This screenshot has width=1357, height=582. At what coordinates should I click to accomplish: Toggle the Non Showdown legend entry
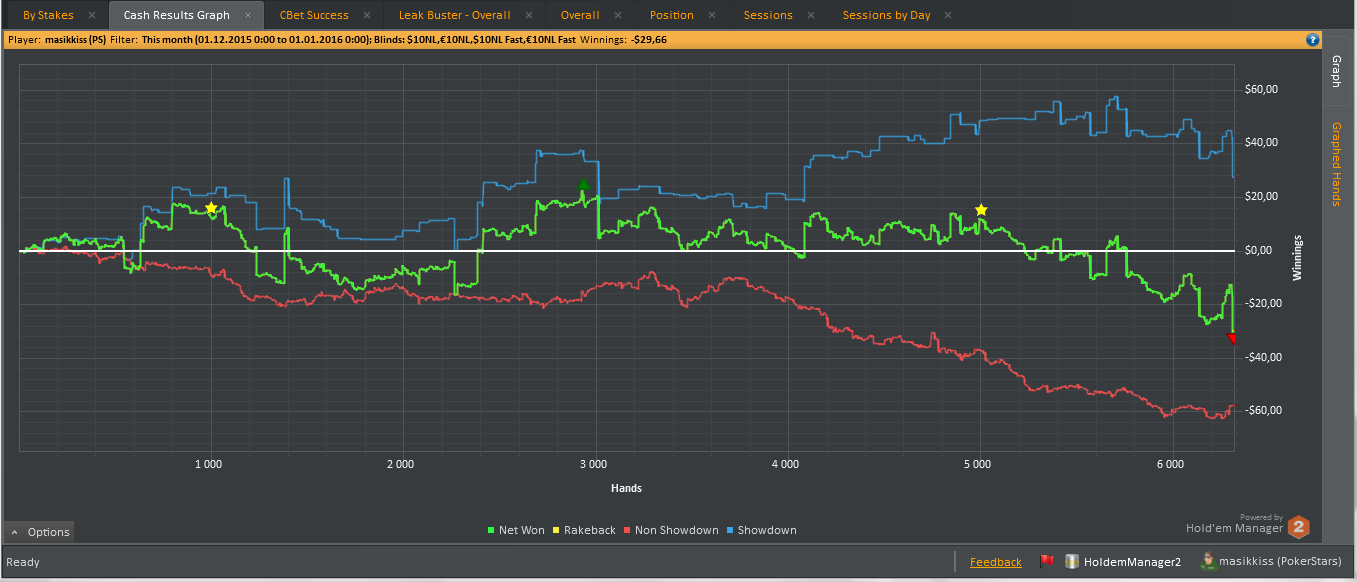[670, 530]
